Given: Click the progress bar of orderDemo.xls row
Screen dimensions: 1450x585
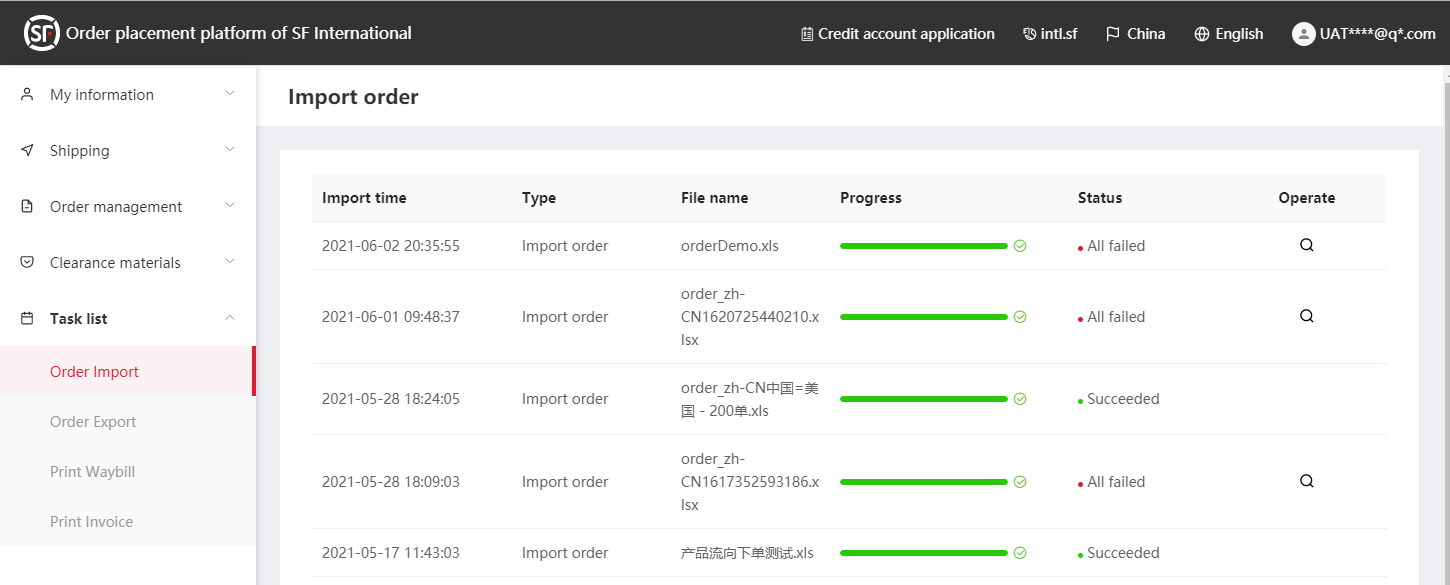Looking at the screenshot, I should tap(923, 246).
